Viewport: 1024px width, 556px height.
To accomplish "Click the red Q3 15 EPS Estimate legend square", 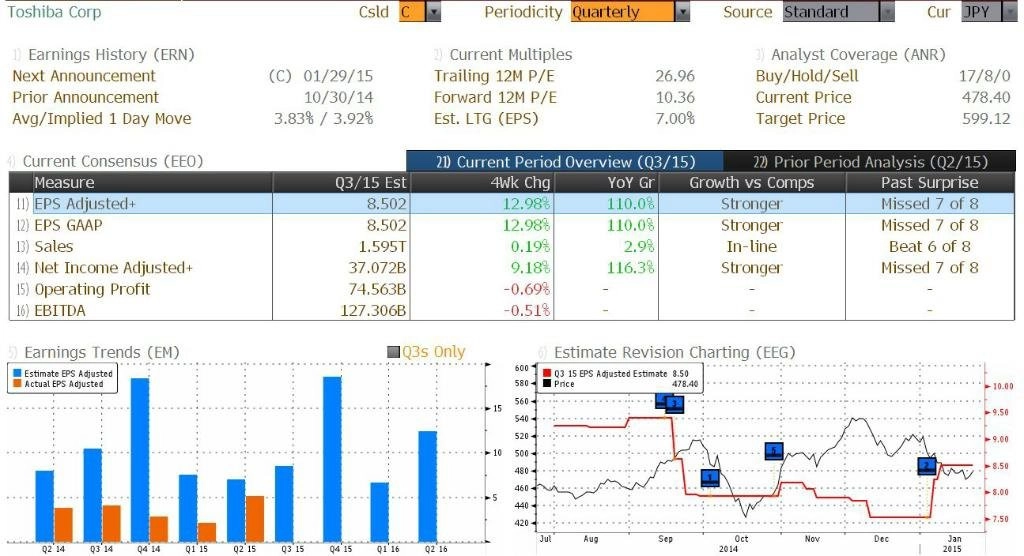I will 546,373.
